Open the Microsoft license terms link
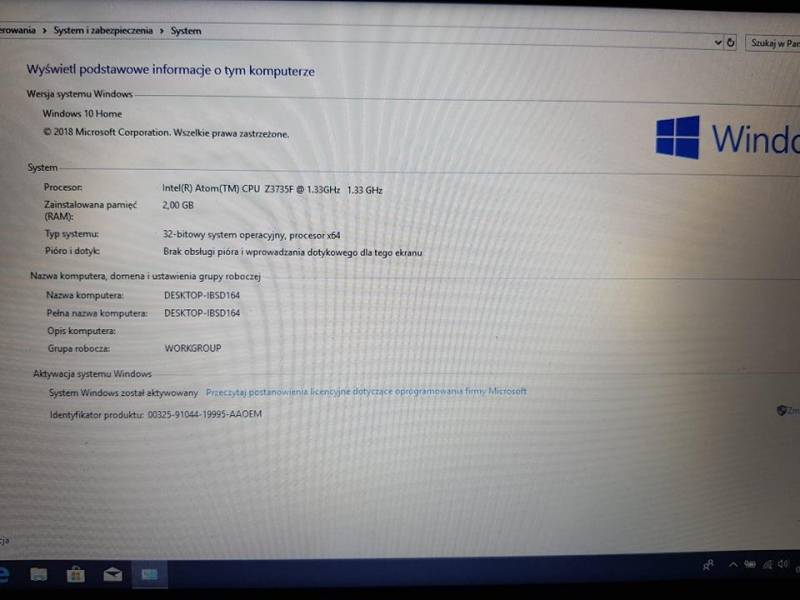800x600 pixels. [366, 391]
